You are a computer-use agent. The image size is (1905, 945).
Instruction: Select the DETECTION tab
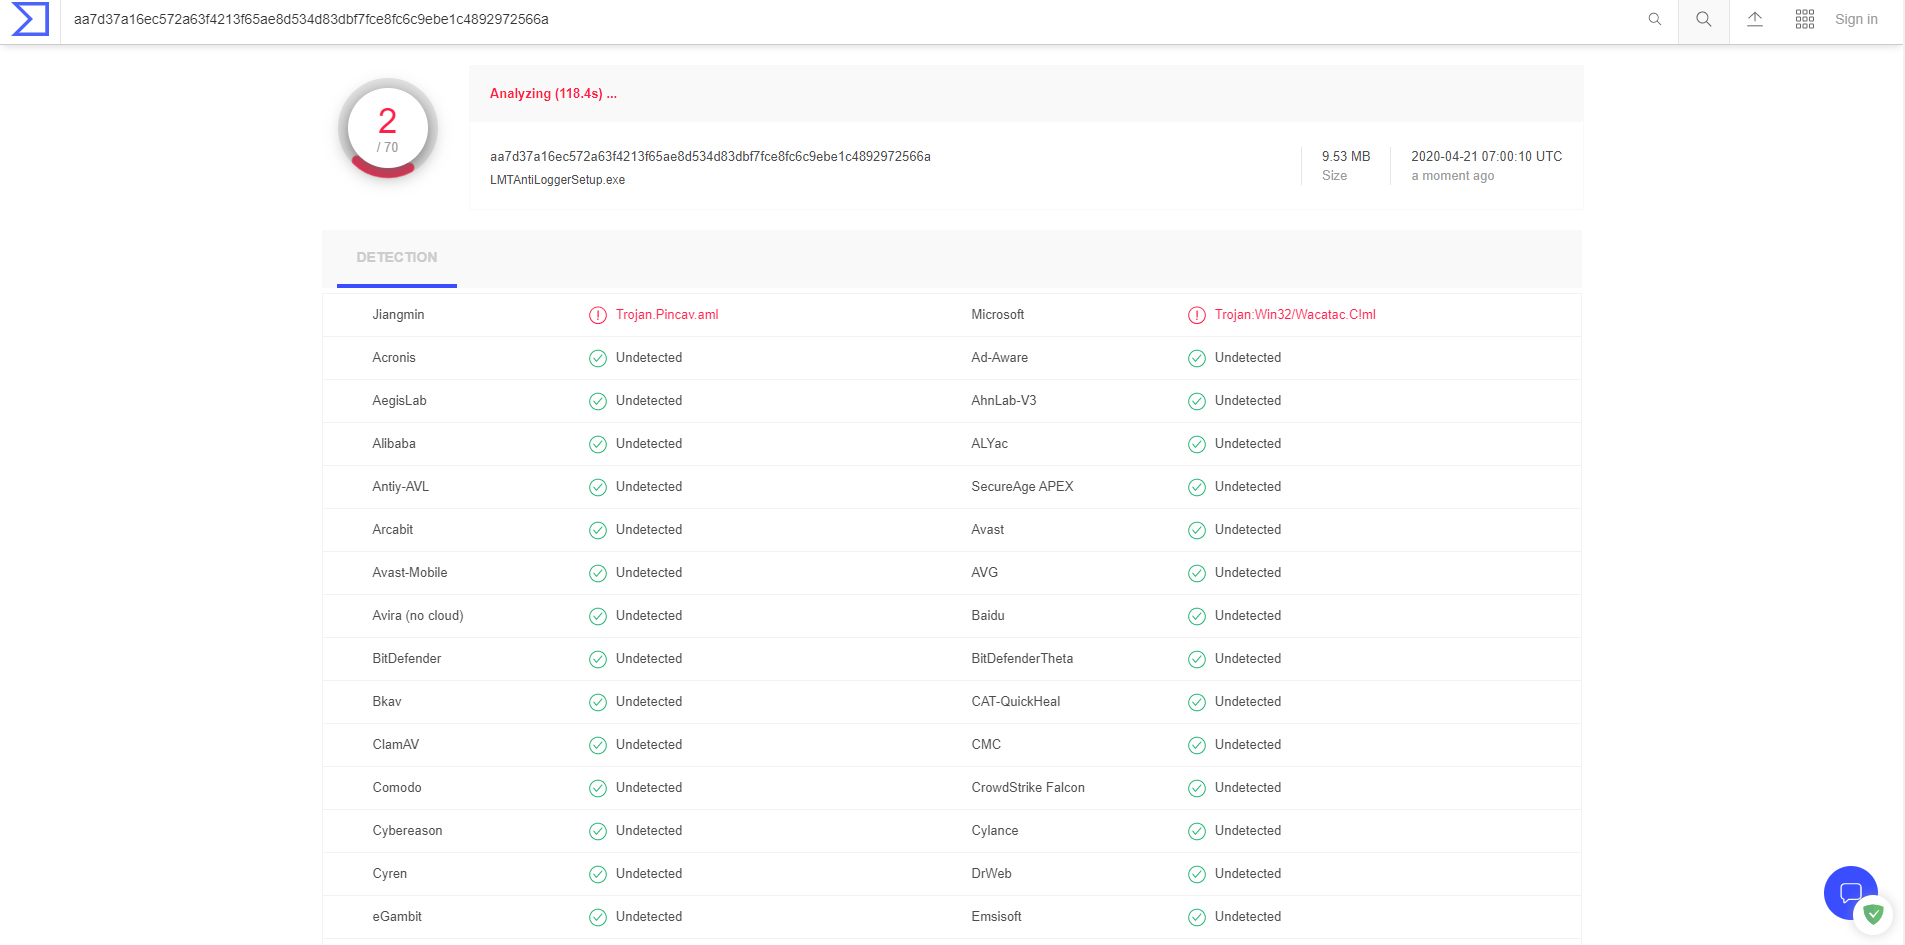coord(397,258)
